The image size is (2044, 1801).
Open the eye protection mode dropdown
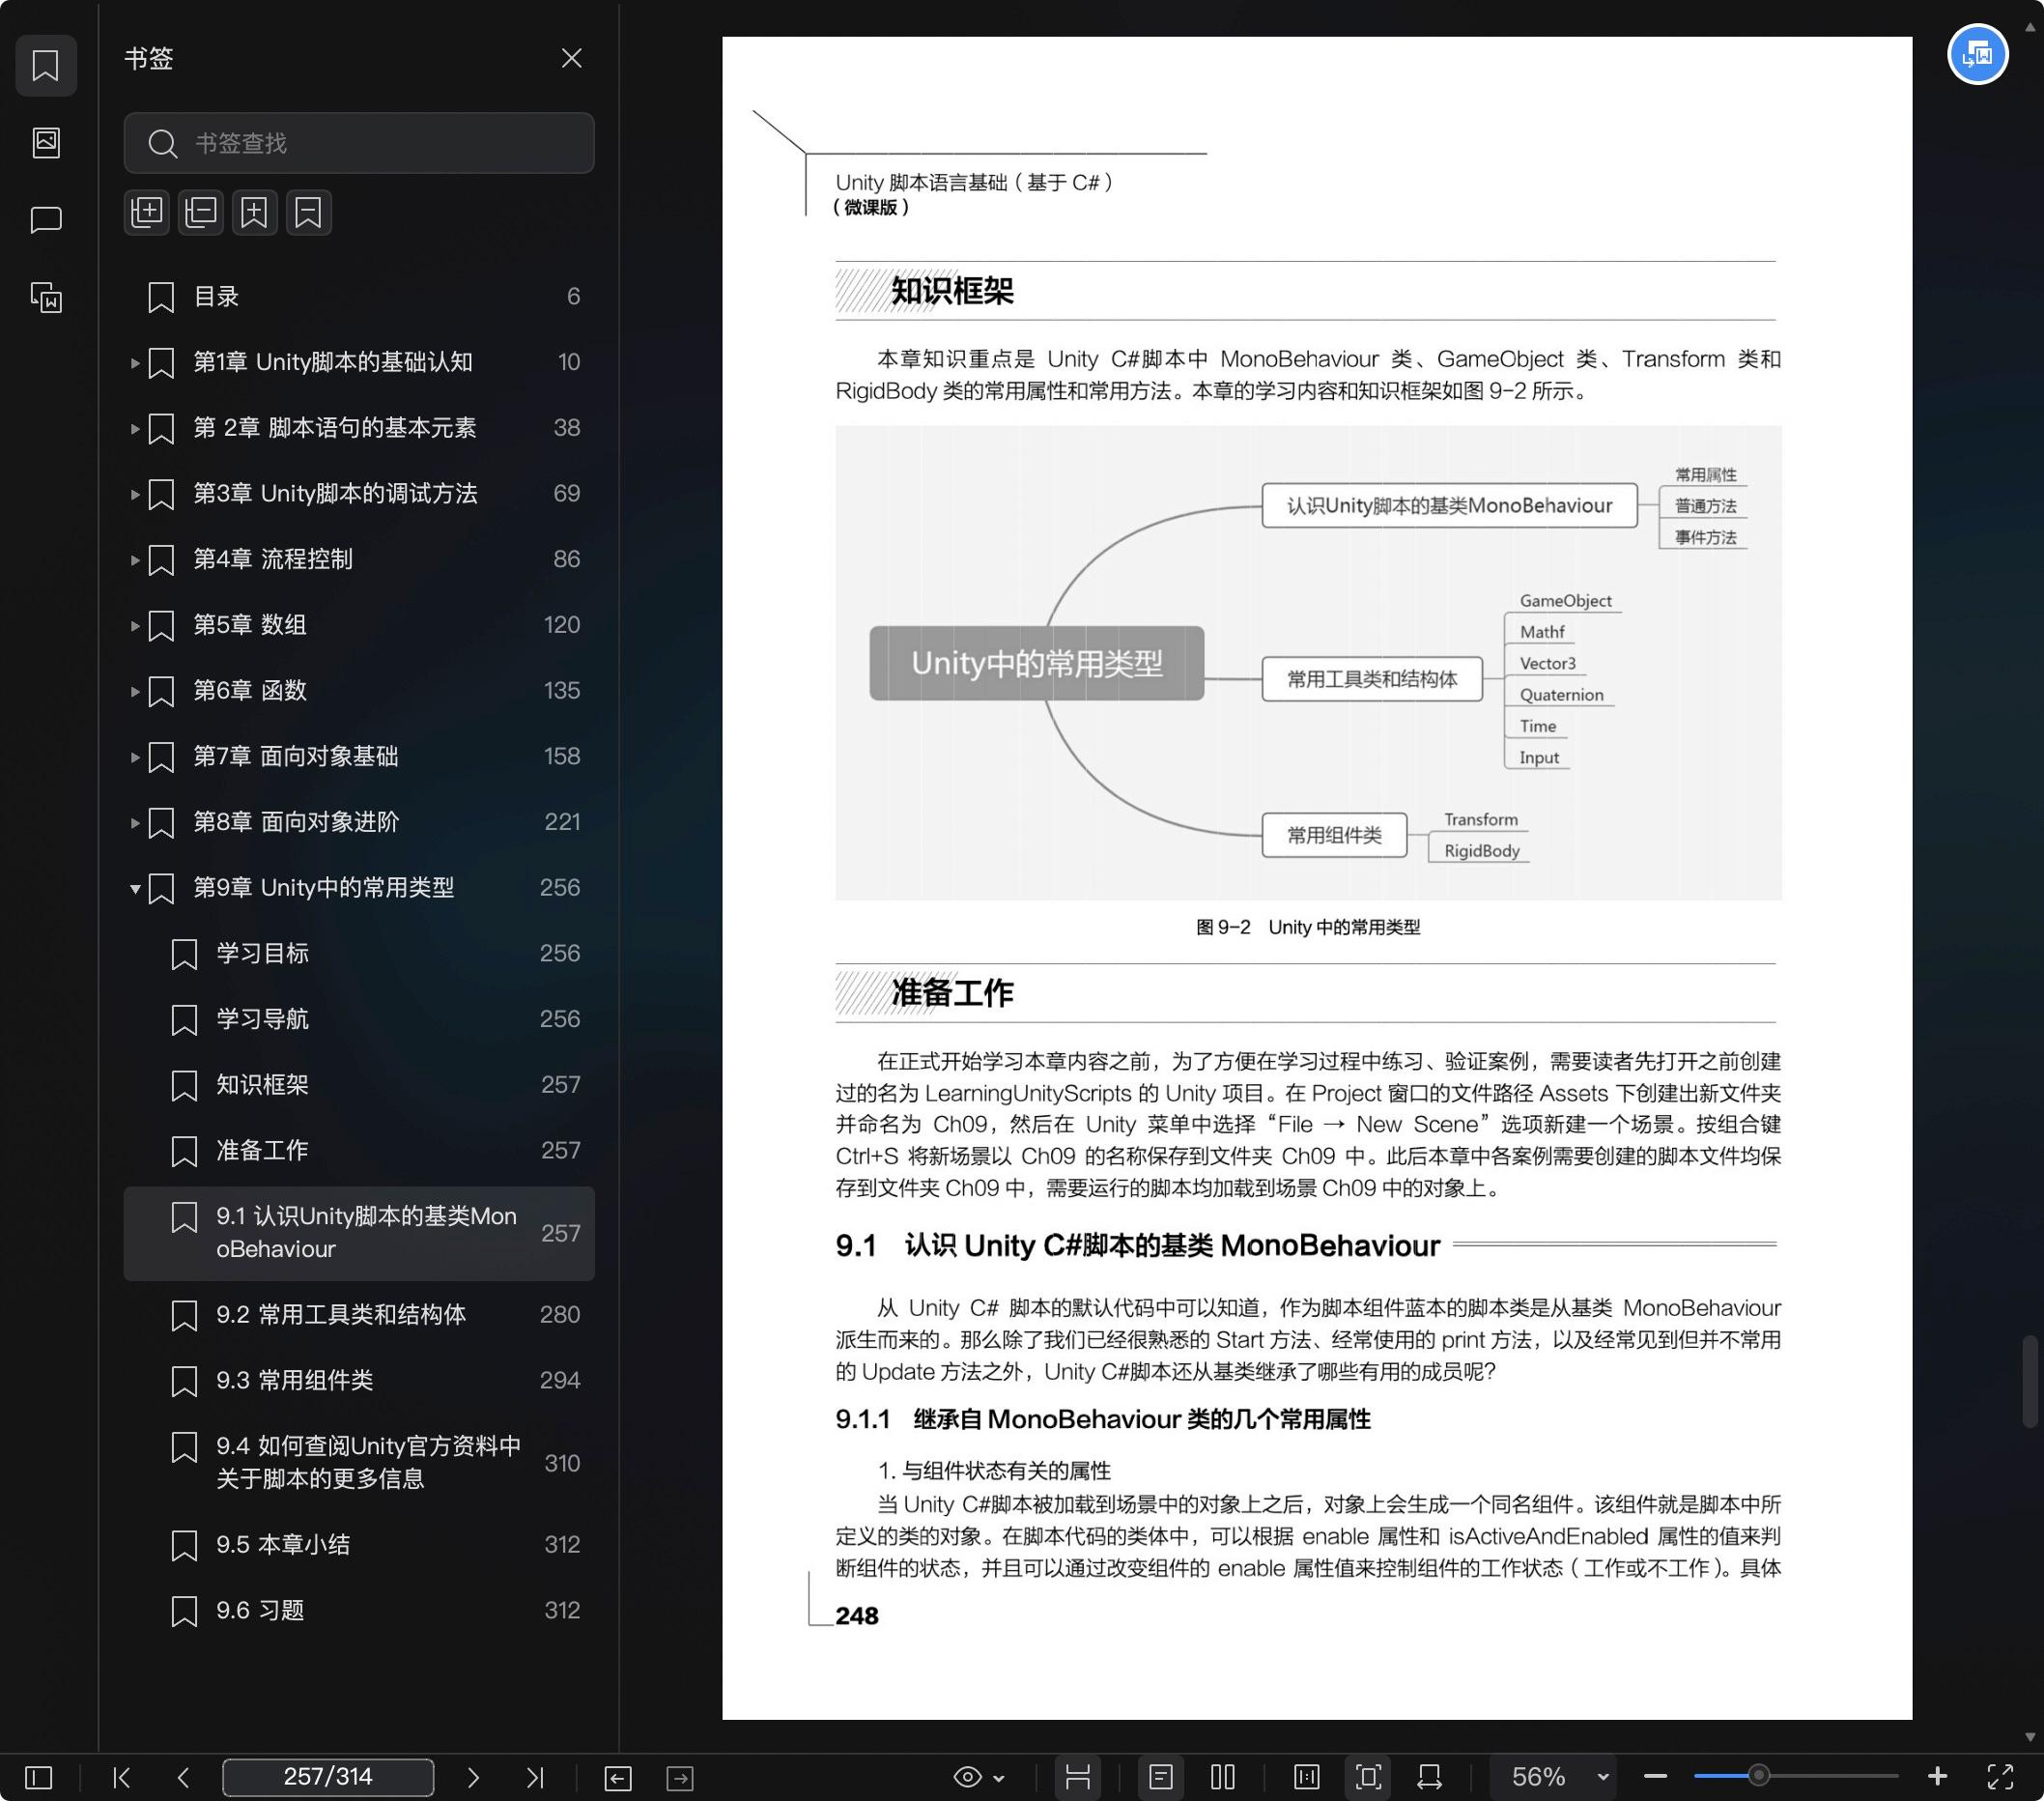pyautogui.click(x=978, y=1777)
